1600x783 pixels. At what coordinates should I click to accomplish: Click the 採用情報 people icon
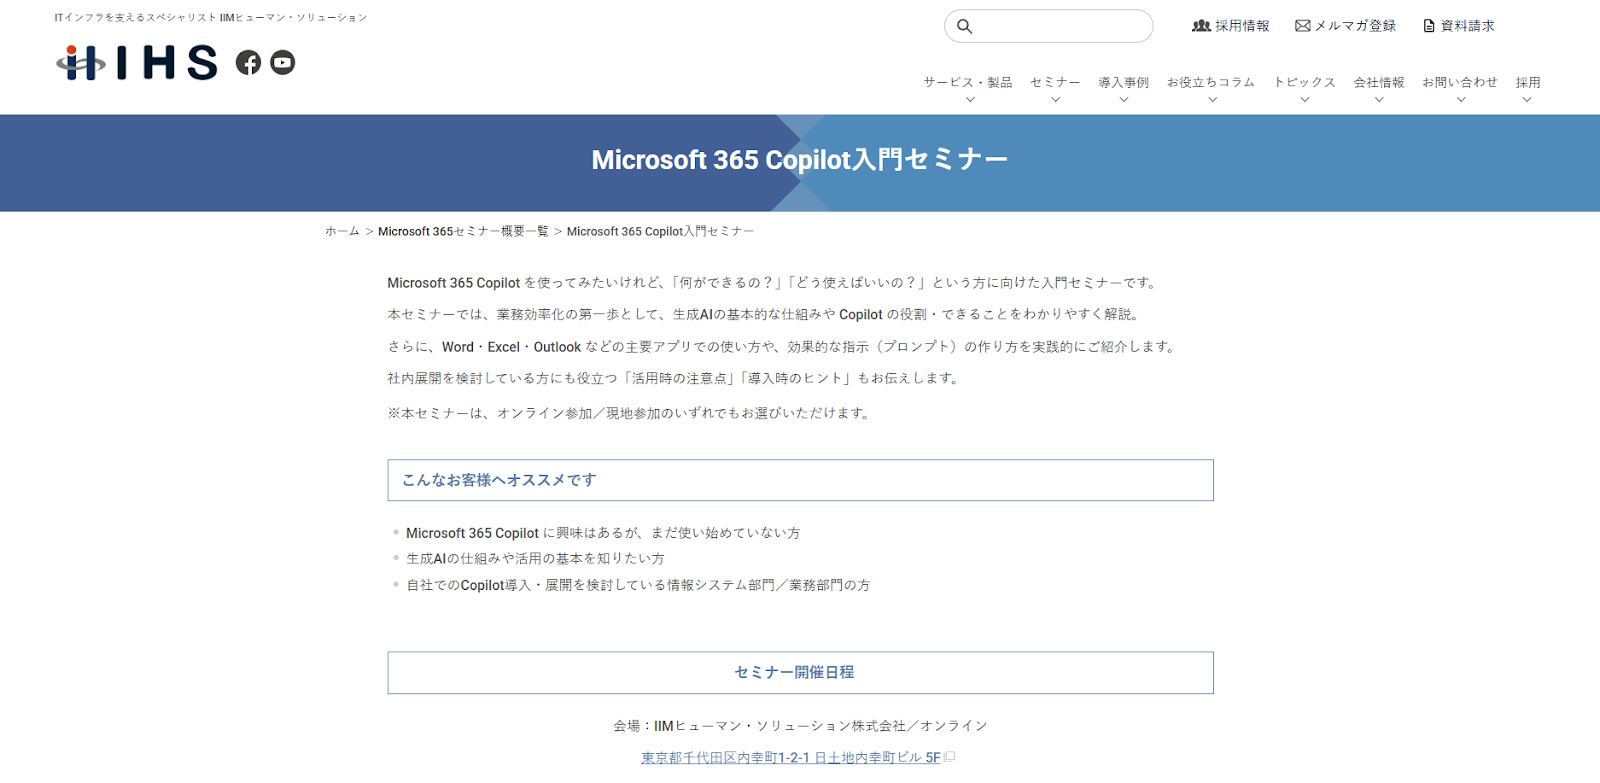click(x=1201, y=26)
